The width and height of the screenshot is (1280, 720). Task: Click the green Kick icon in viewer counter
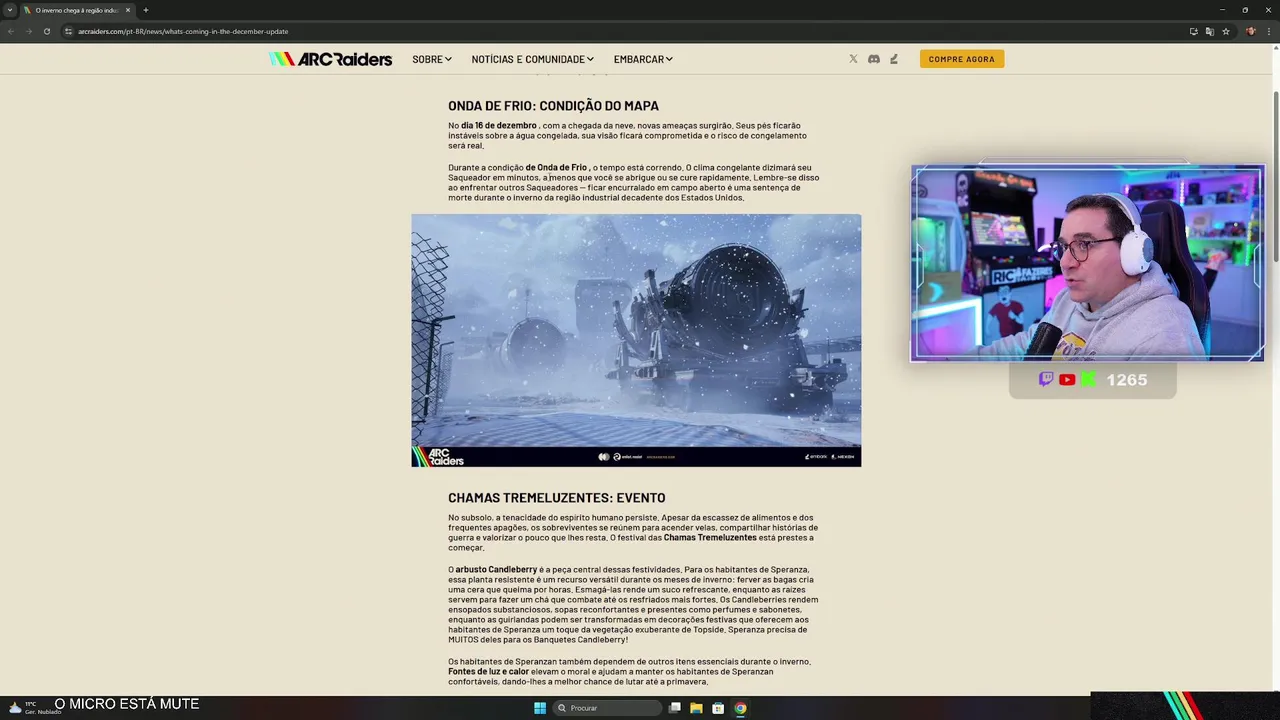click(1088, 380)
